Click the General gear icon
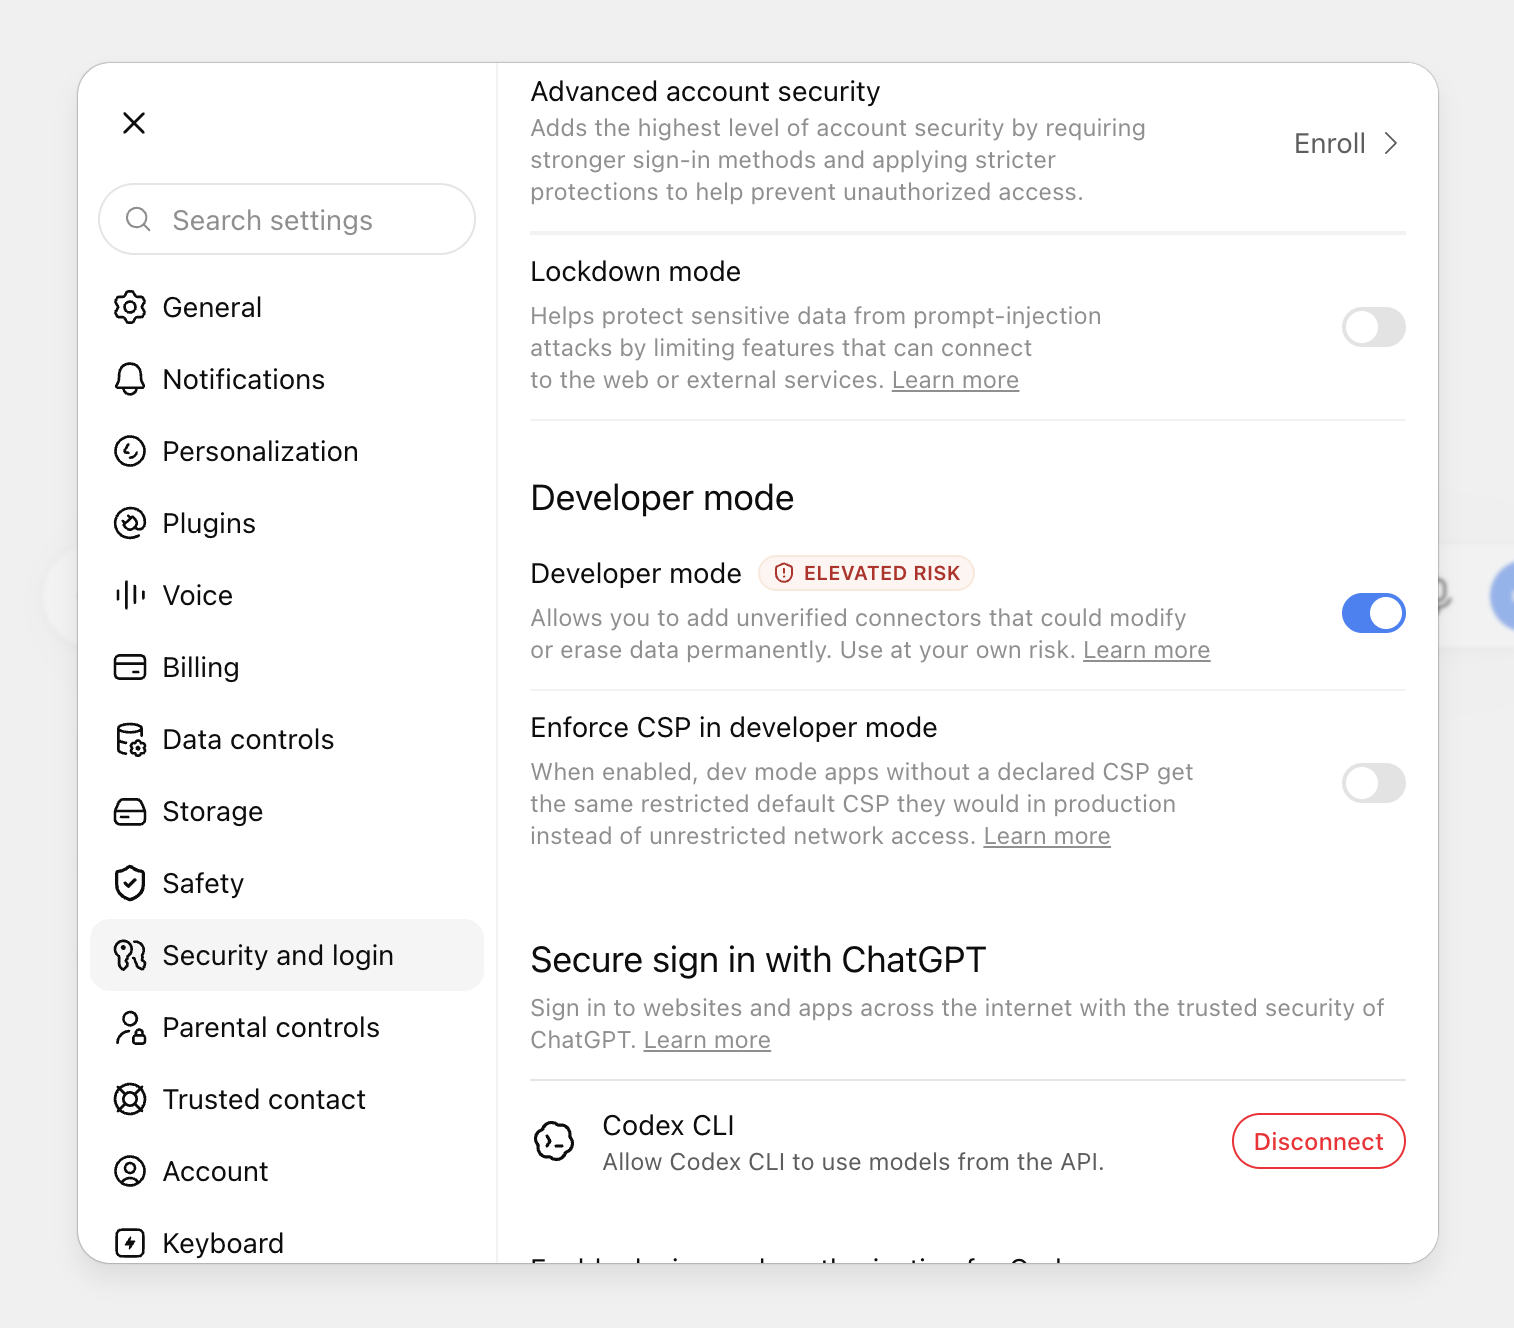Image resolution: width=1514 pixels, height=1328 pixels. pos(130,307)
